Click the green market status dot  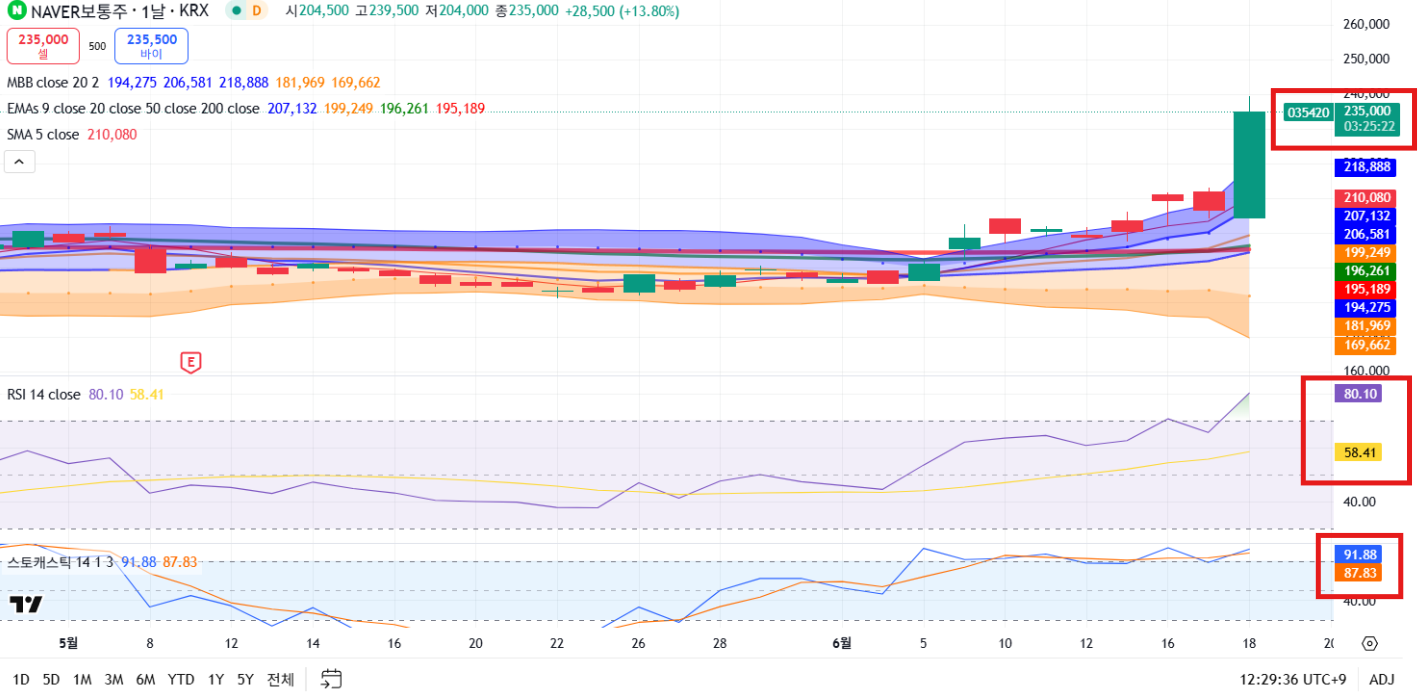[x=236, y=11]
